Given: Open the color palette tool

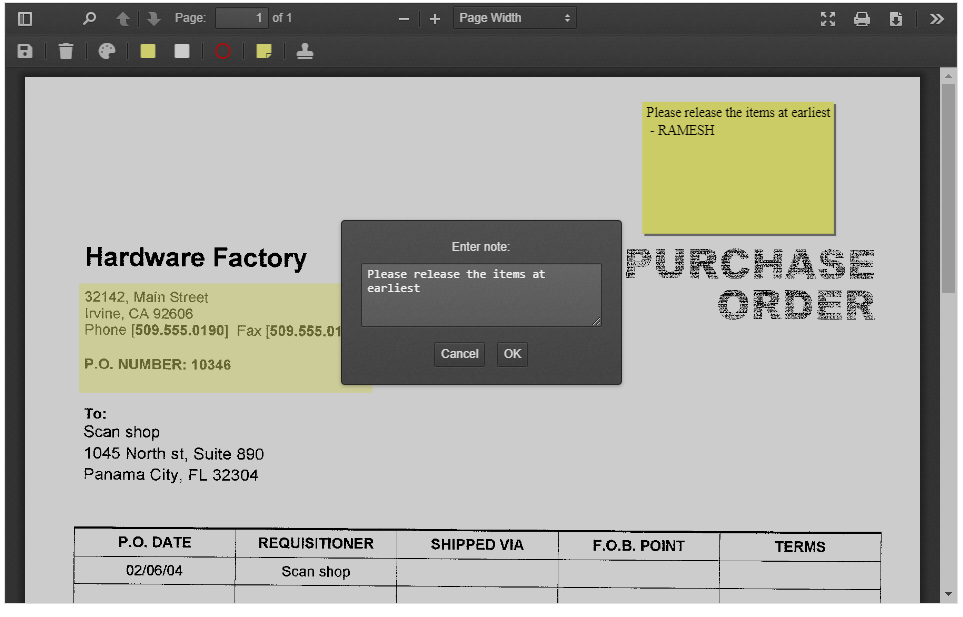Looking at the screenshot, I should 106,51.
